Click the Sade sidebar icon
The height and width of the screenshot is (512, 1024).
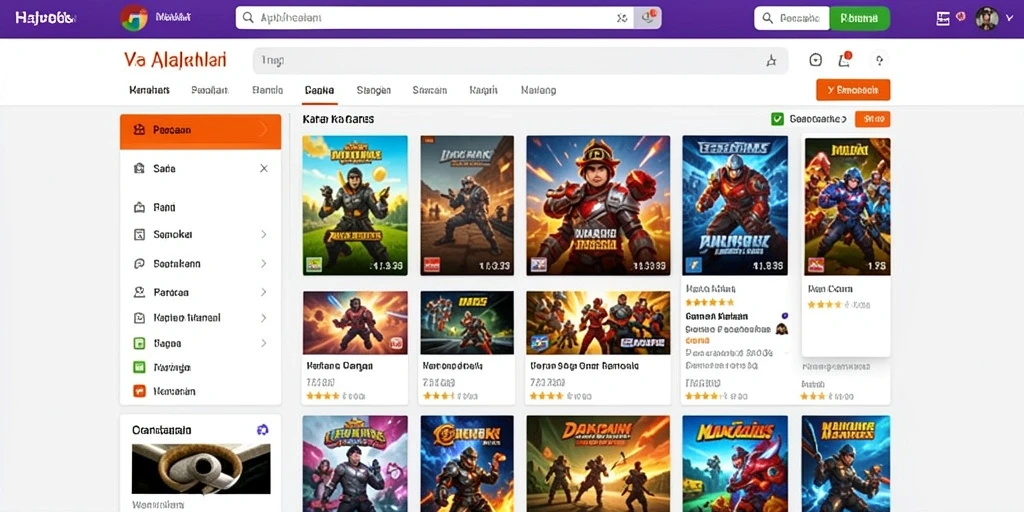(138, 168)
